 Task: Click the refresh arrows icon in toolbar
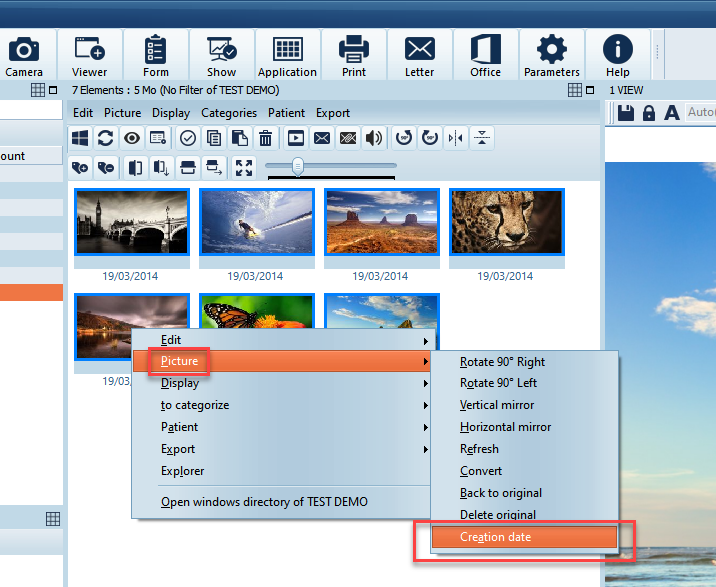coord(105,138)
